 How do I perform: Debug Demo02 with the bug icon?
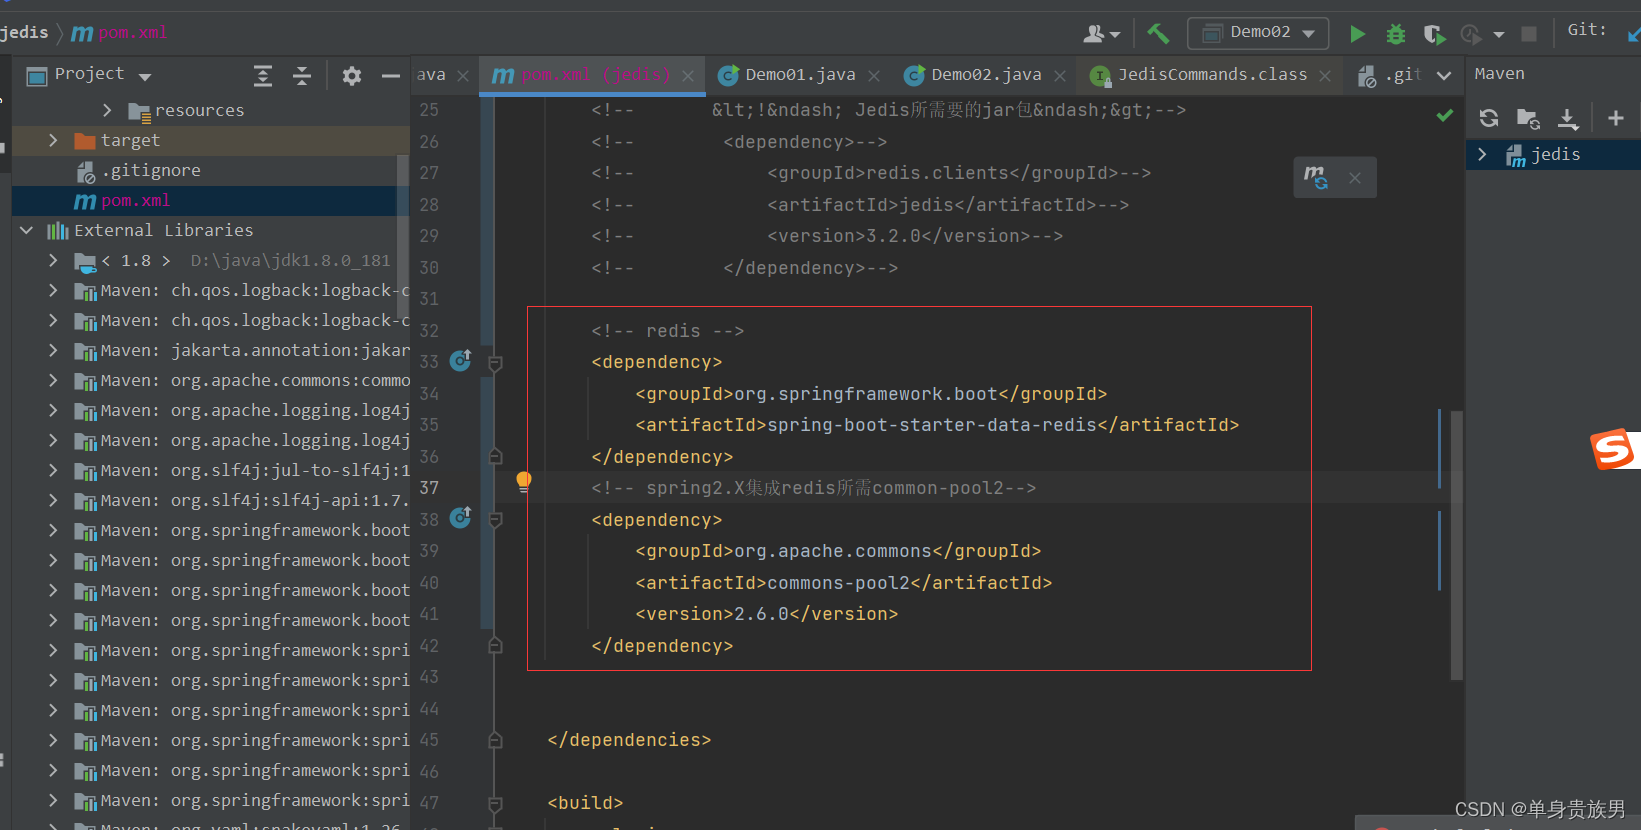coord(1396,34)
